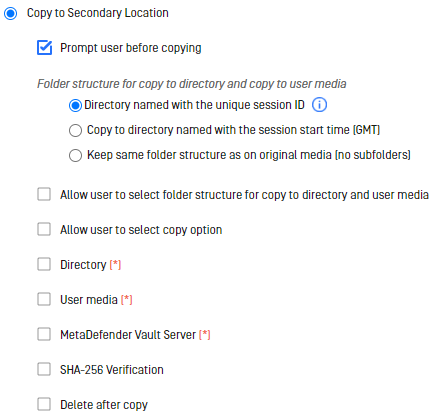The height and width of the screenshot is (419, 435).
Task: Click the italic Folder structure heading text
Action: pos(192,84)
